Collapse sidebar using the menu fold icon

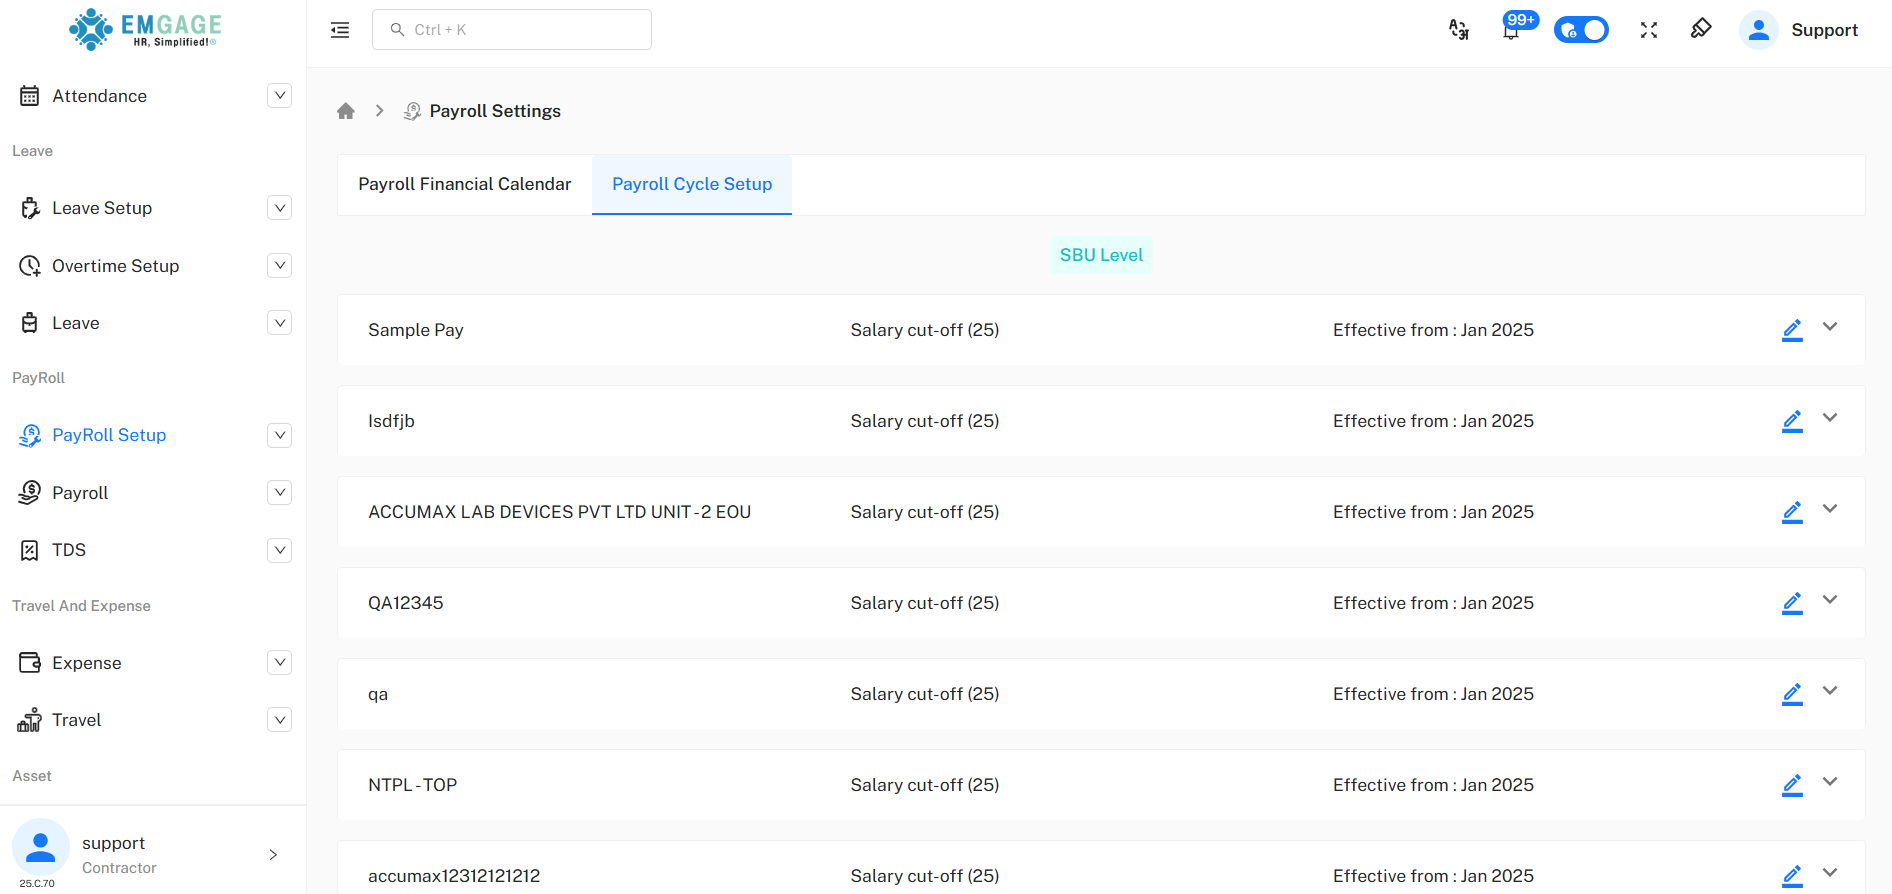(x=340, y=30)
